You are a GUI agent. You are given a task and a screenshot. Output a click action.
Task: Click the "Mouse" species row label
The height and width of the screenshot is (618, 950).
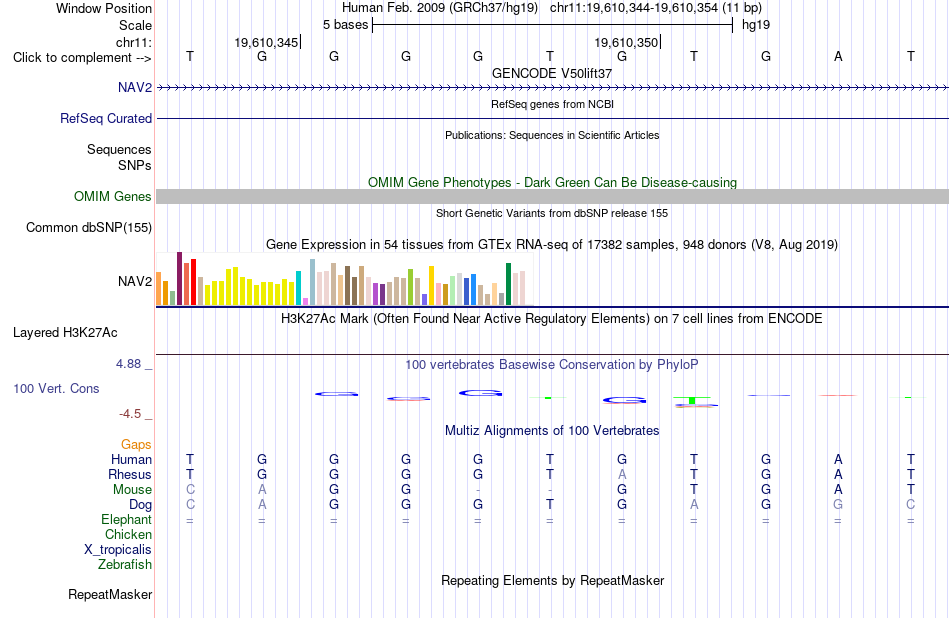pyautogui.click(x=132, y=490)
